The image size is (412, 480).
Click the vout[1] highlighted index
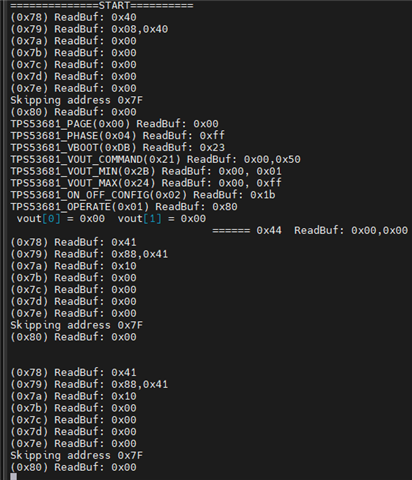(152, 219)
